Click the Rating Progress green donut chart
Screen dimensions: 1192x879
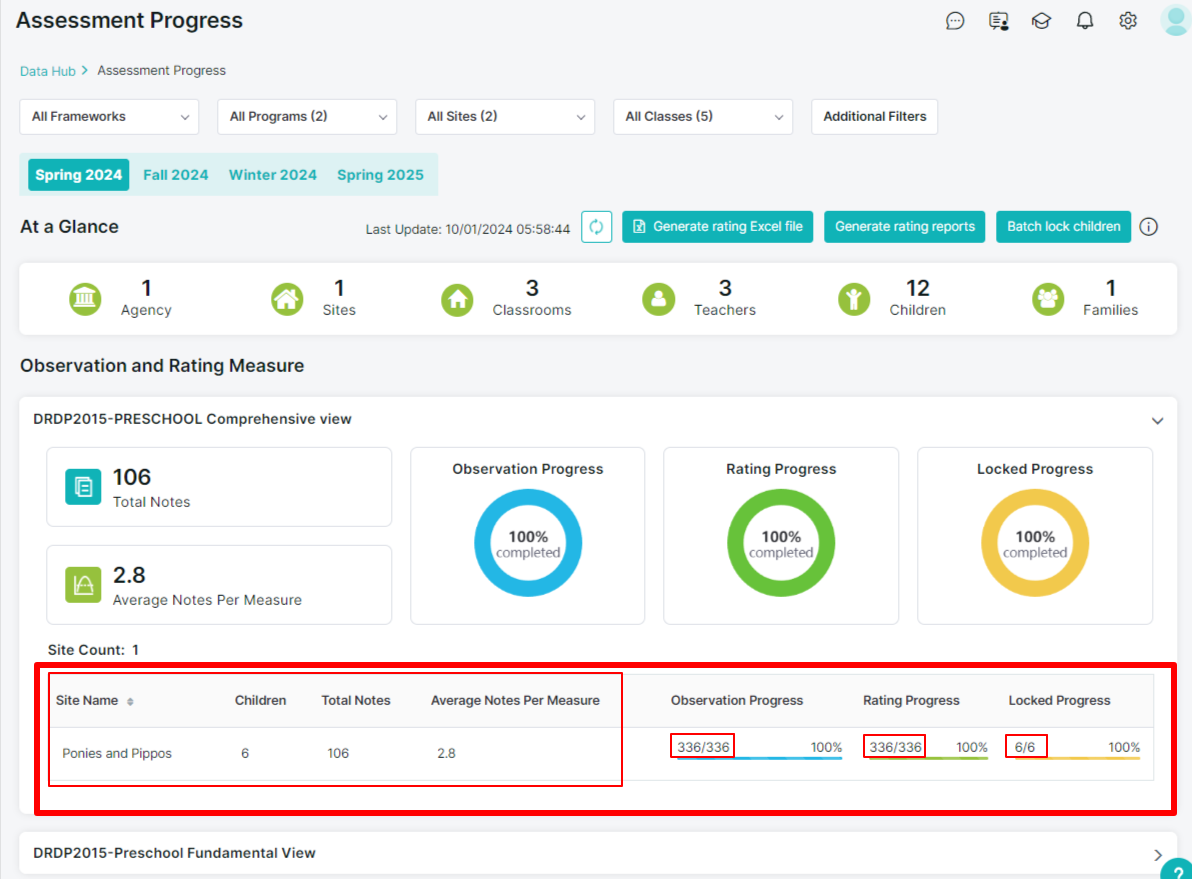click(x=781, y=543)
